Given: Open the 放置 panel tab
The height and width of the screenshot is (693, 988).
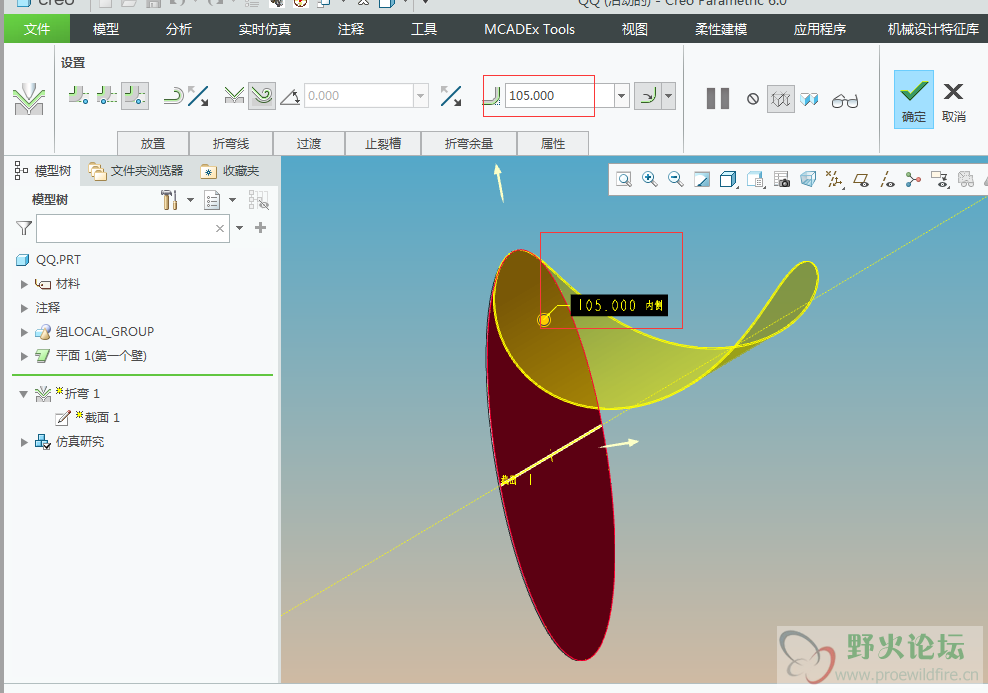Looking at the screenshot, I should coord(152,143).
